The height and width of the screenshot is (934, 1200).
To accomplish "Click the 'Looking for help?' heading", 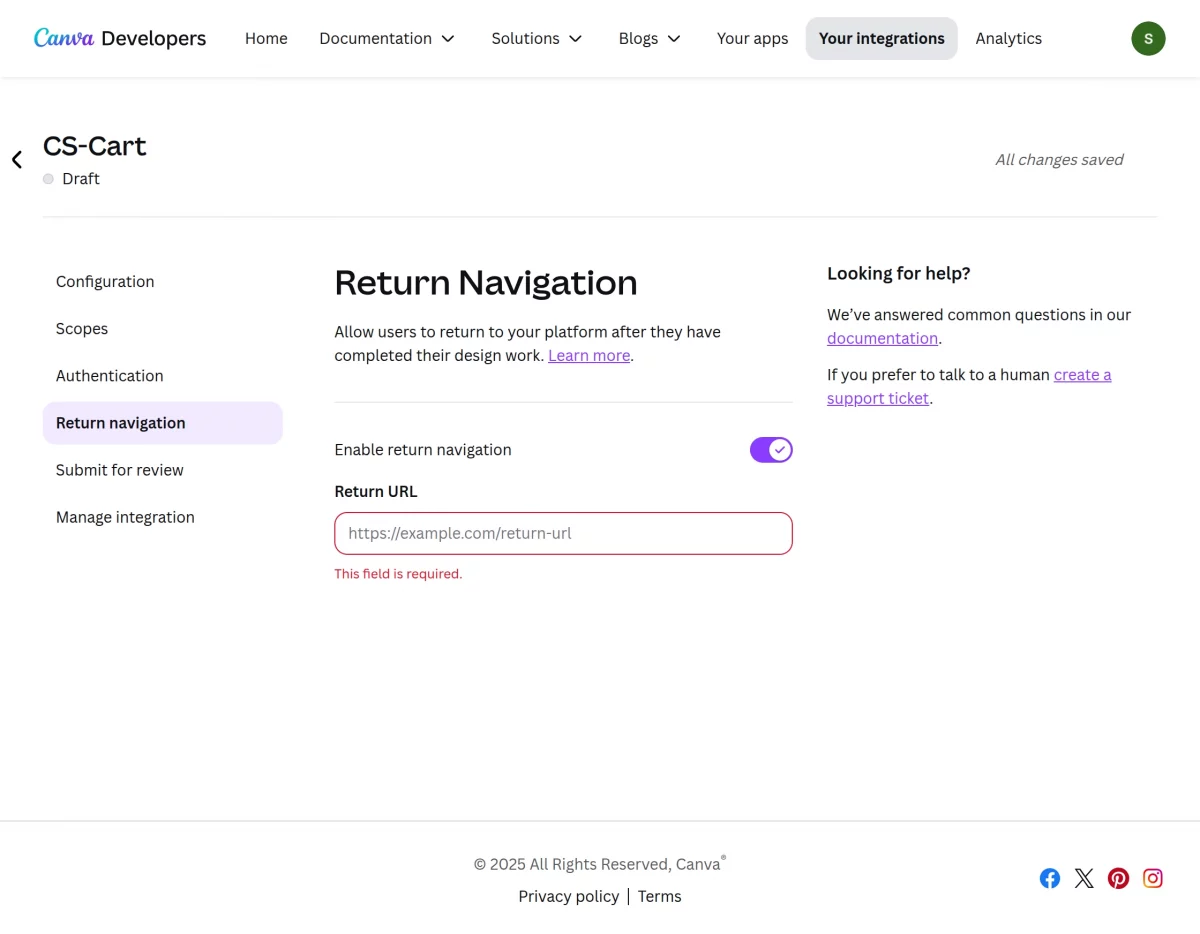I will tap(899, 274).
